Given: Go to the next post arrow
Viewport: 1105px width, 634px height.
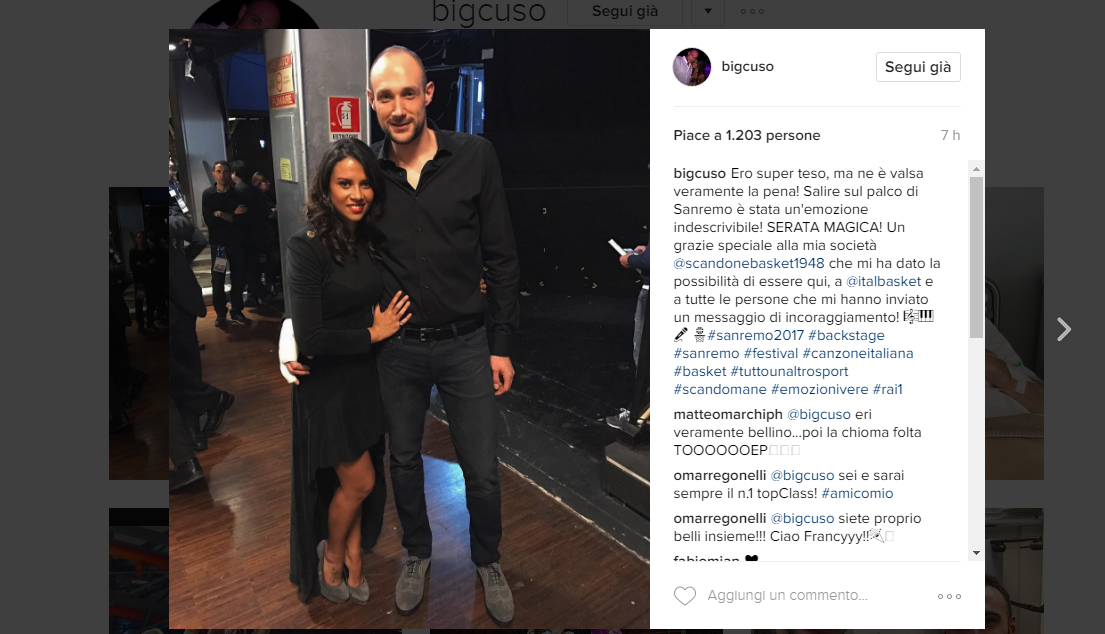Looking at the screenshot, I should (x=1063, y=329).
